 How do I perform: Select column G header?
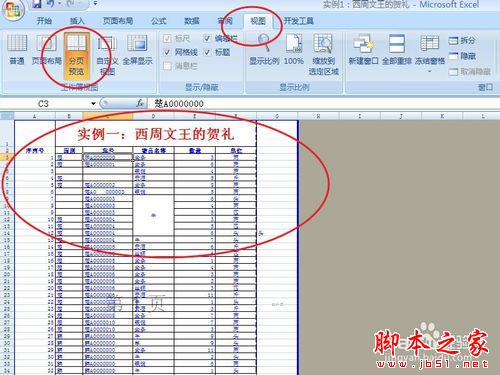(277, 116)
